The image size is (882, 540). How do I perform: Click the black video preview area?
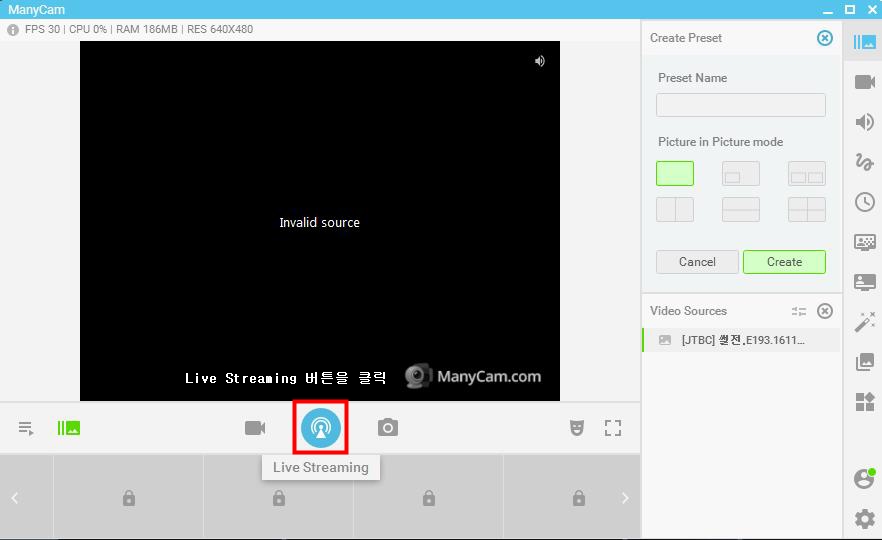coord(320,220)
